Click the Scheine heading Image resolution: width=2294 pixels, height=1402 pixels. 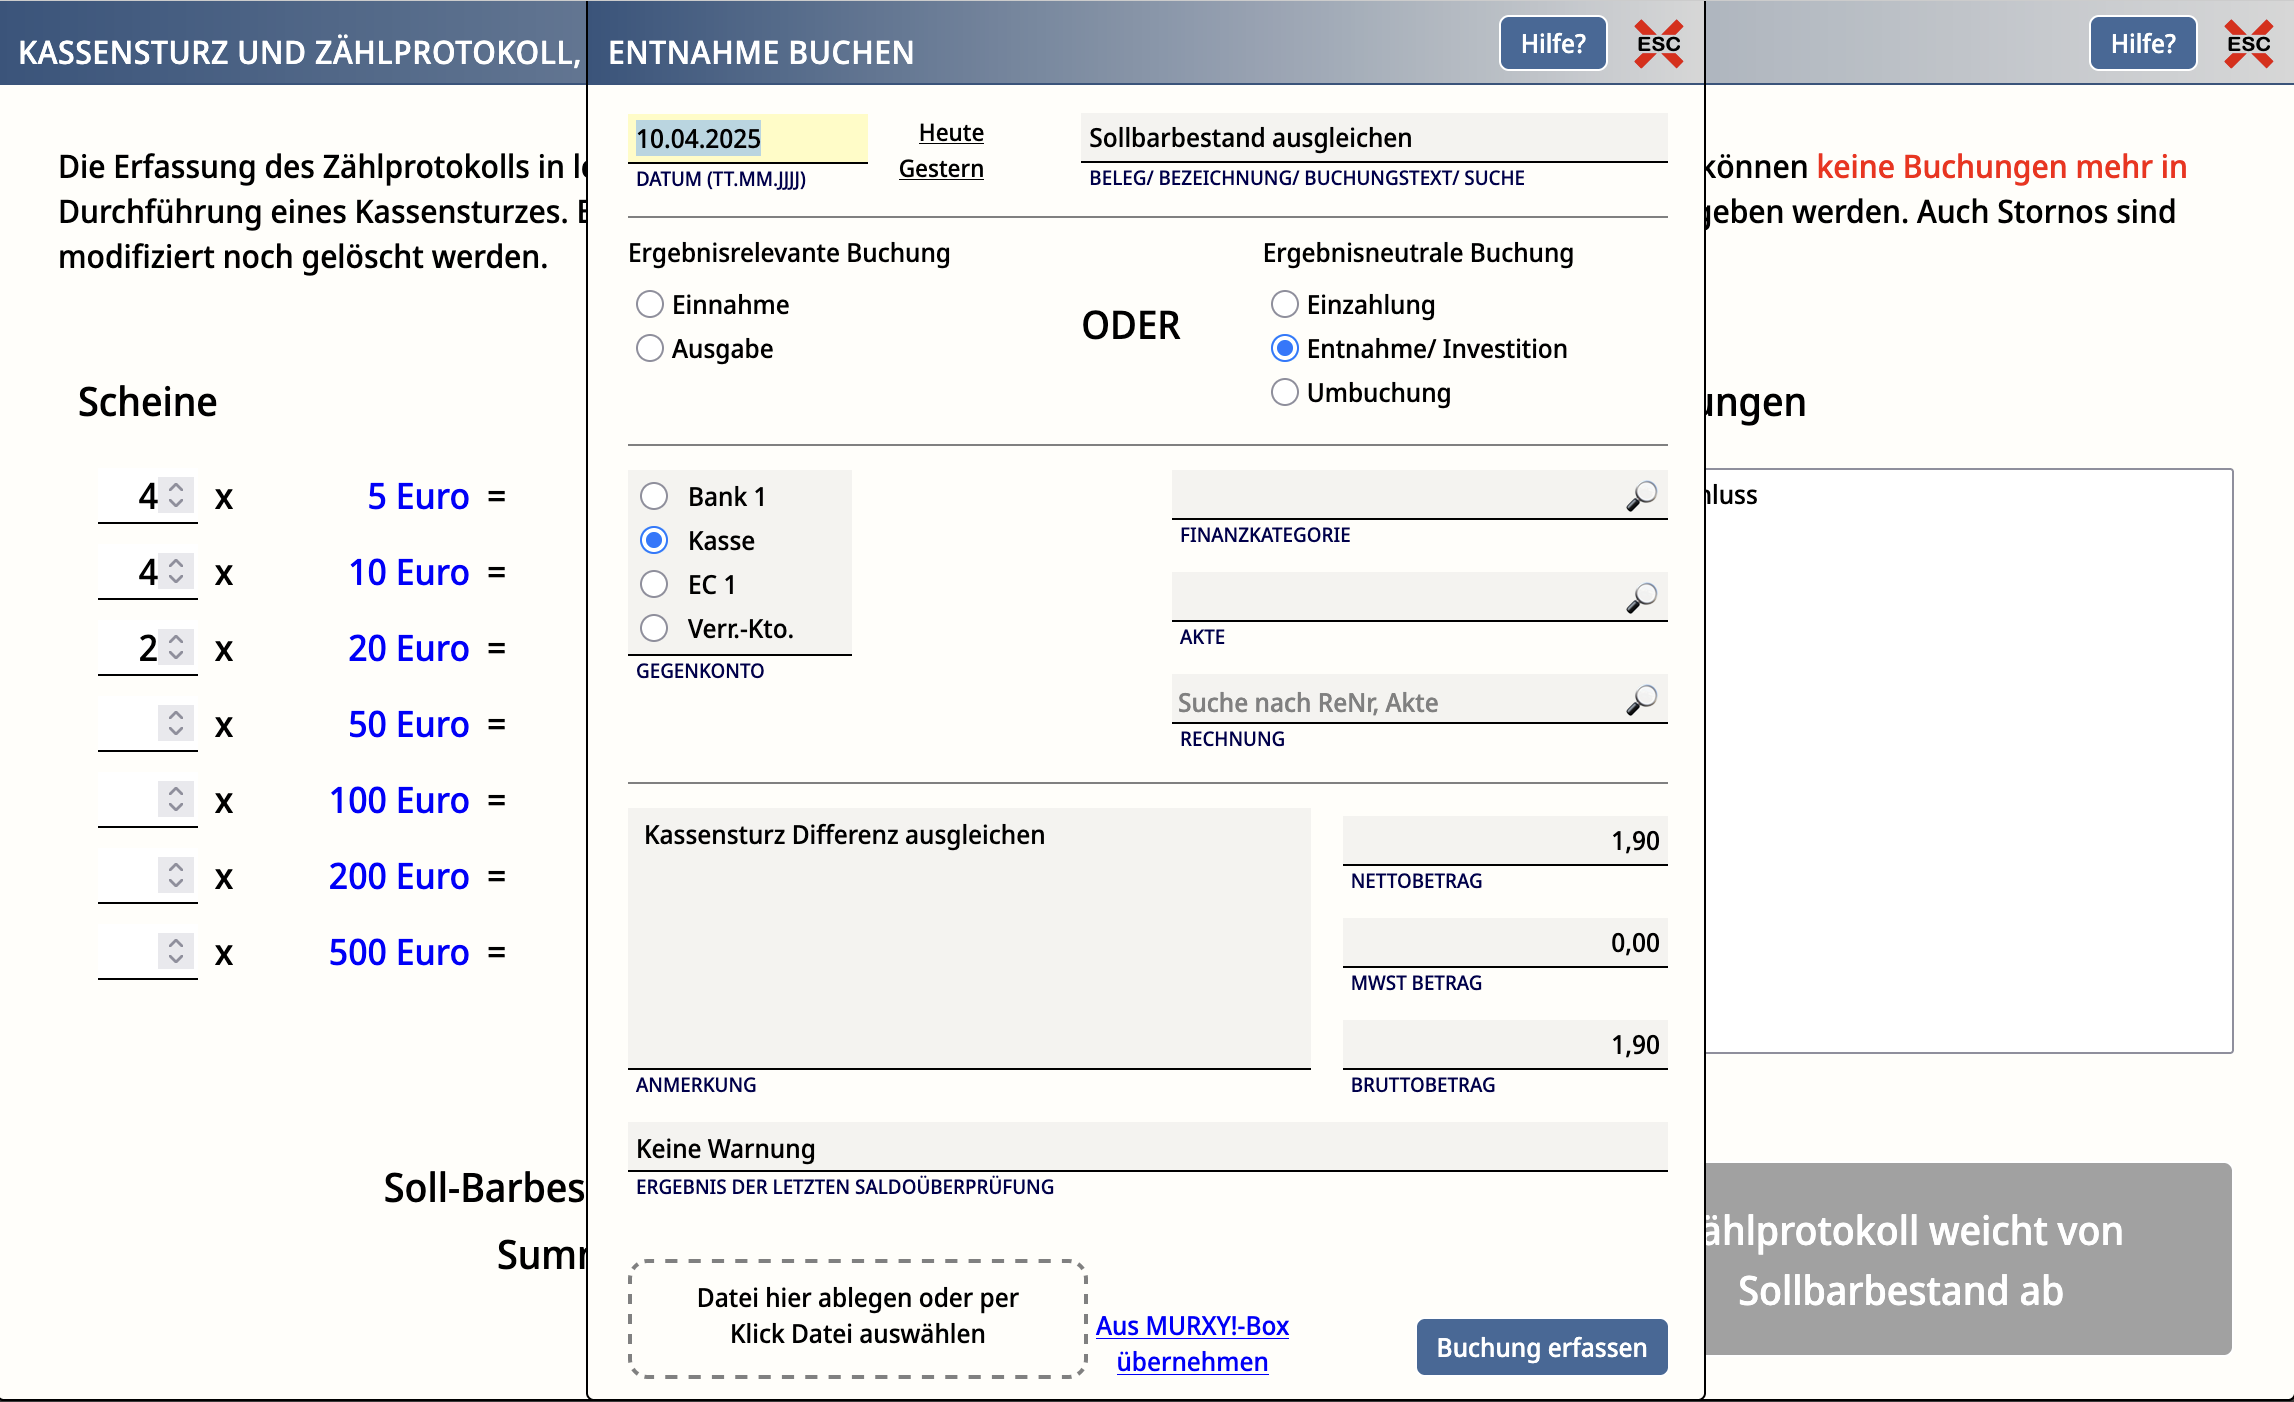[147, 402]
